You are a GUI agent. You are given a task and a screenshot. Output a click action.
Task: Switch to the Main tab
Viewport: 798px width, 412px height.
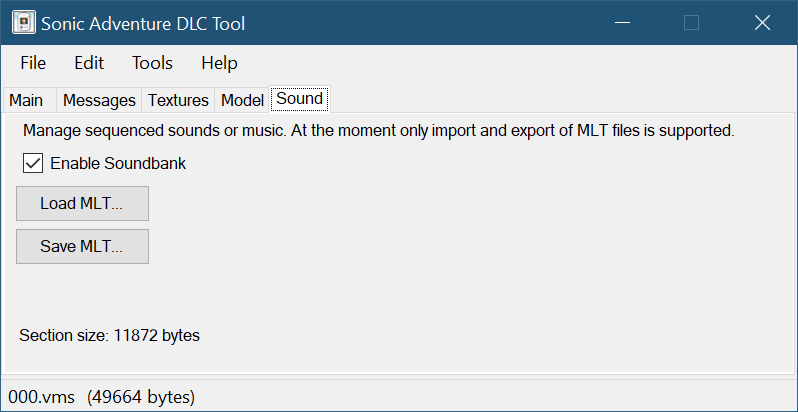click(26, 100)
